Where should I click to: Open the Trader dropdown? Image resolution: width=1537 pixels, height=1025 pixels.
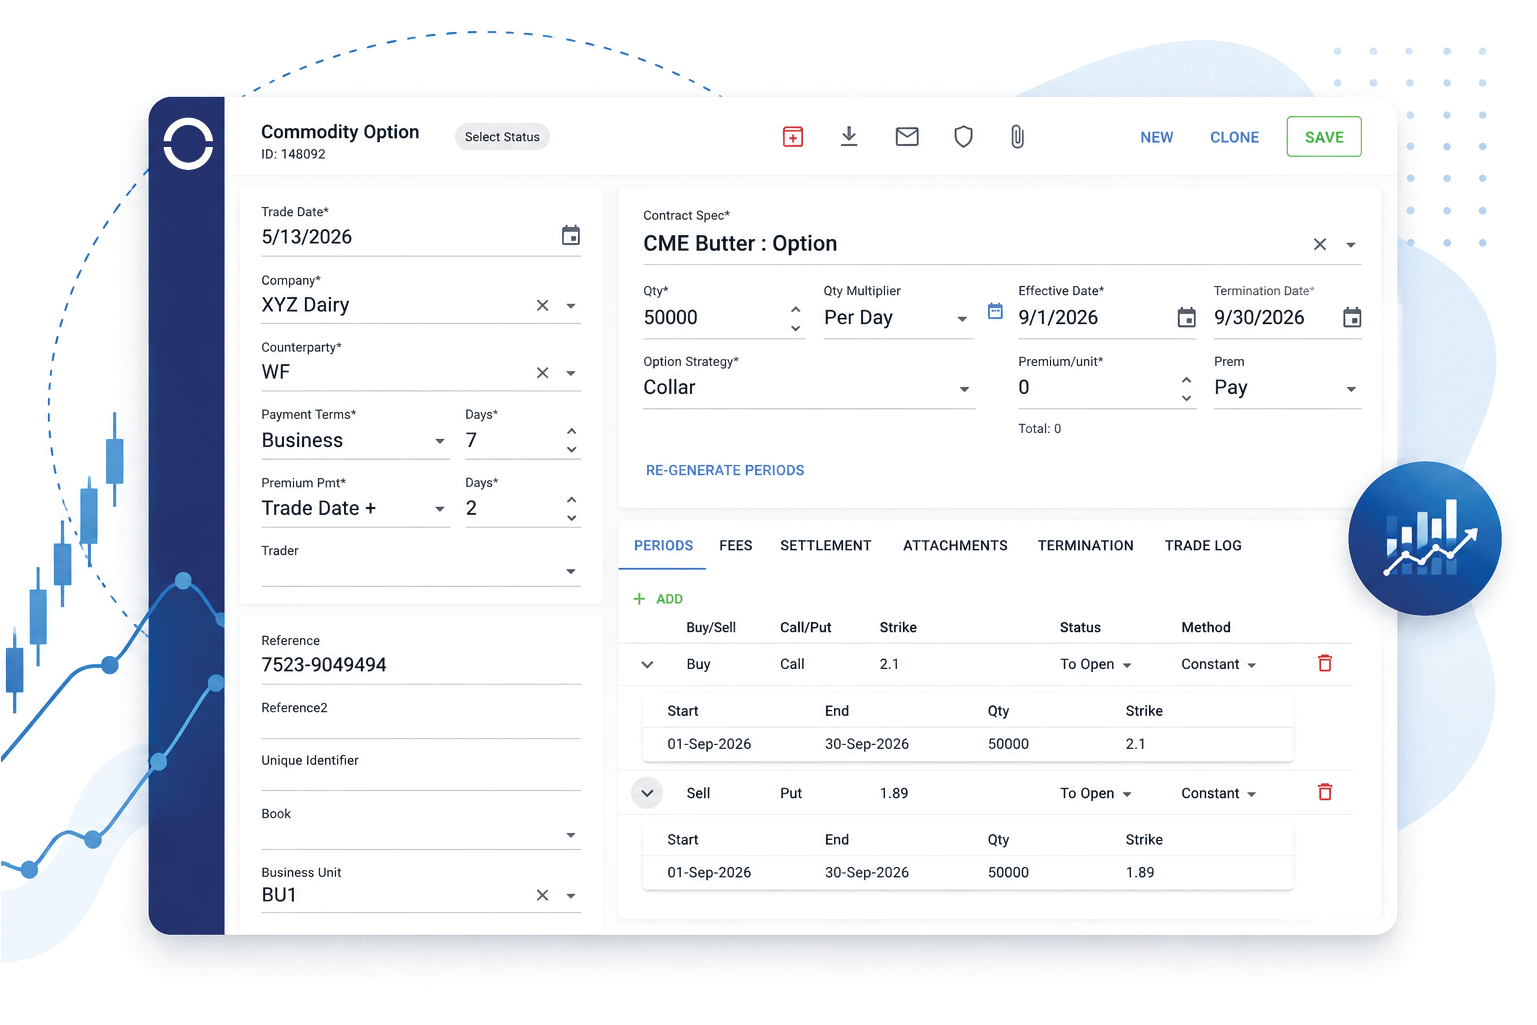pyautogui.click(x=571, y=571)
